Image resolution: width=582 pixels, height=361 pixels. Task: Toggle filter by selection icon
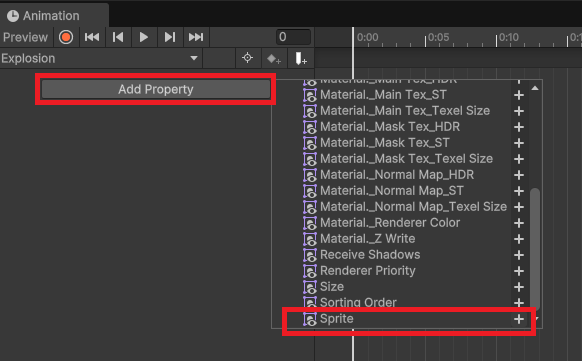pyautogui.click(x=247, y=58)
